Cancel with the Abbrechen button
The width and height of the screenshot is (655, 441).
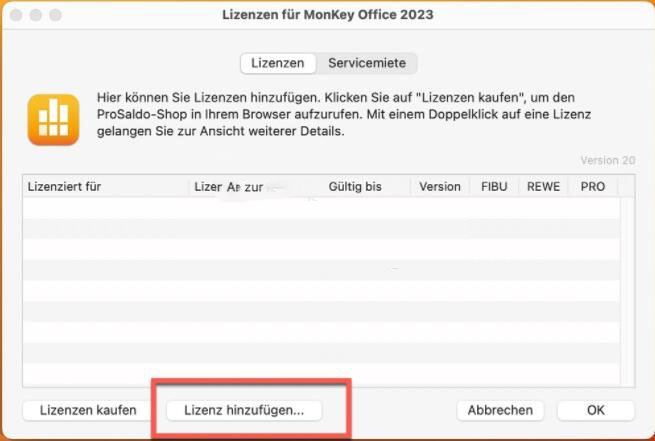coord(500,410)
